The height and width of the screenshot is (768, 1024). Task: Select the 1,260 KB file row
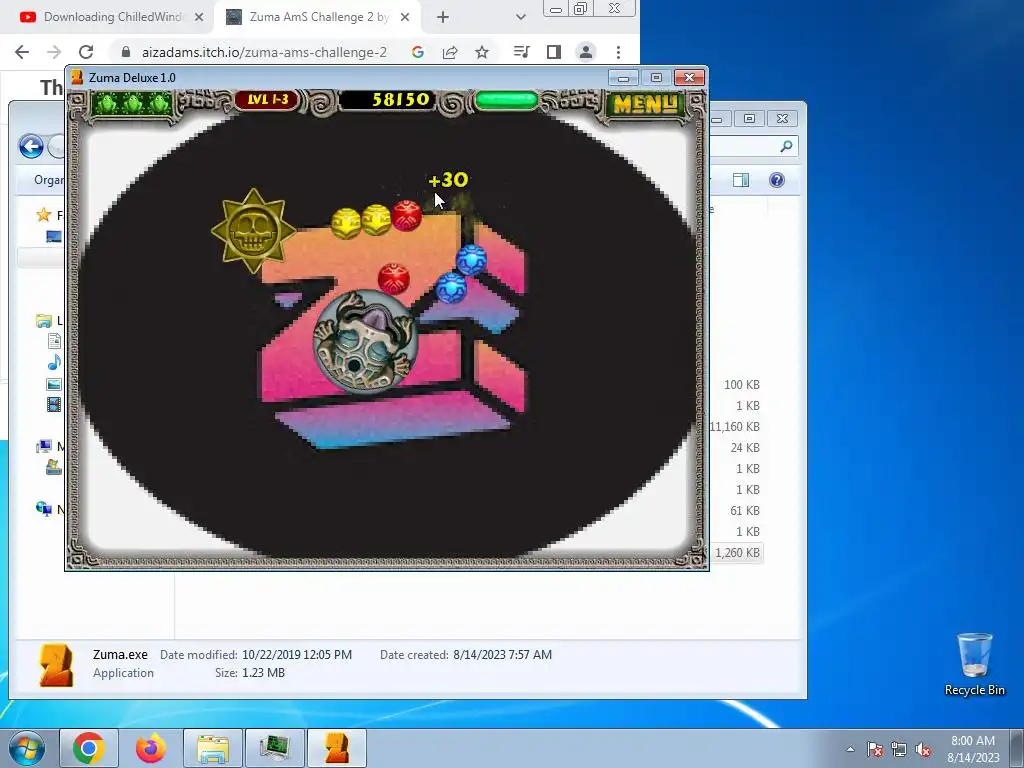(737, 552)
